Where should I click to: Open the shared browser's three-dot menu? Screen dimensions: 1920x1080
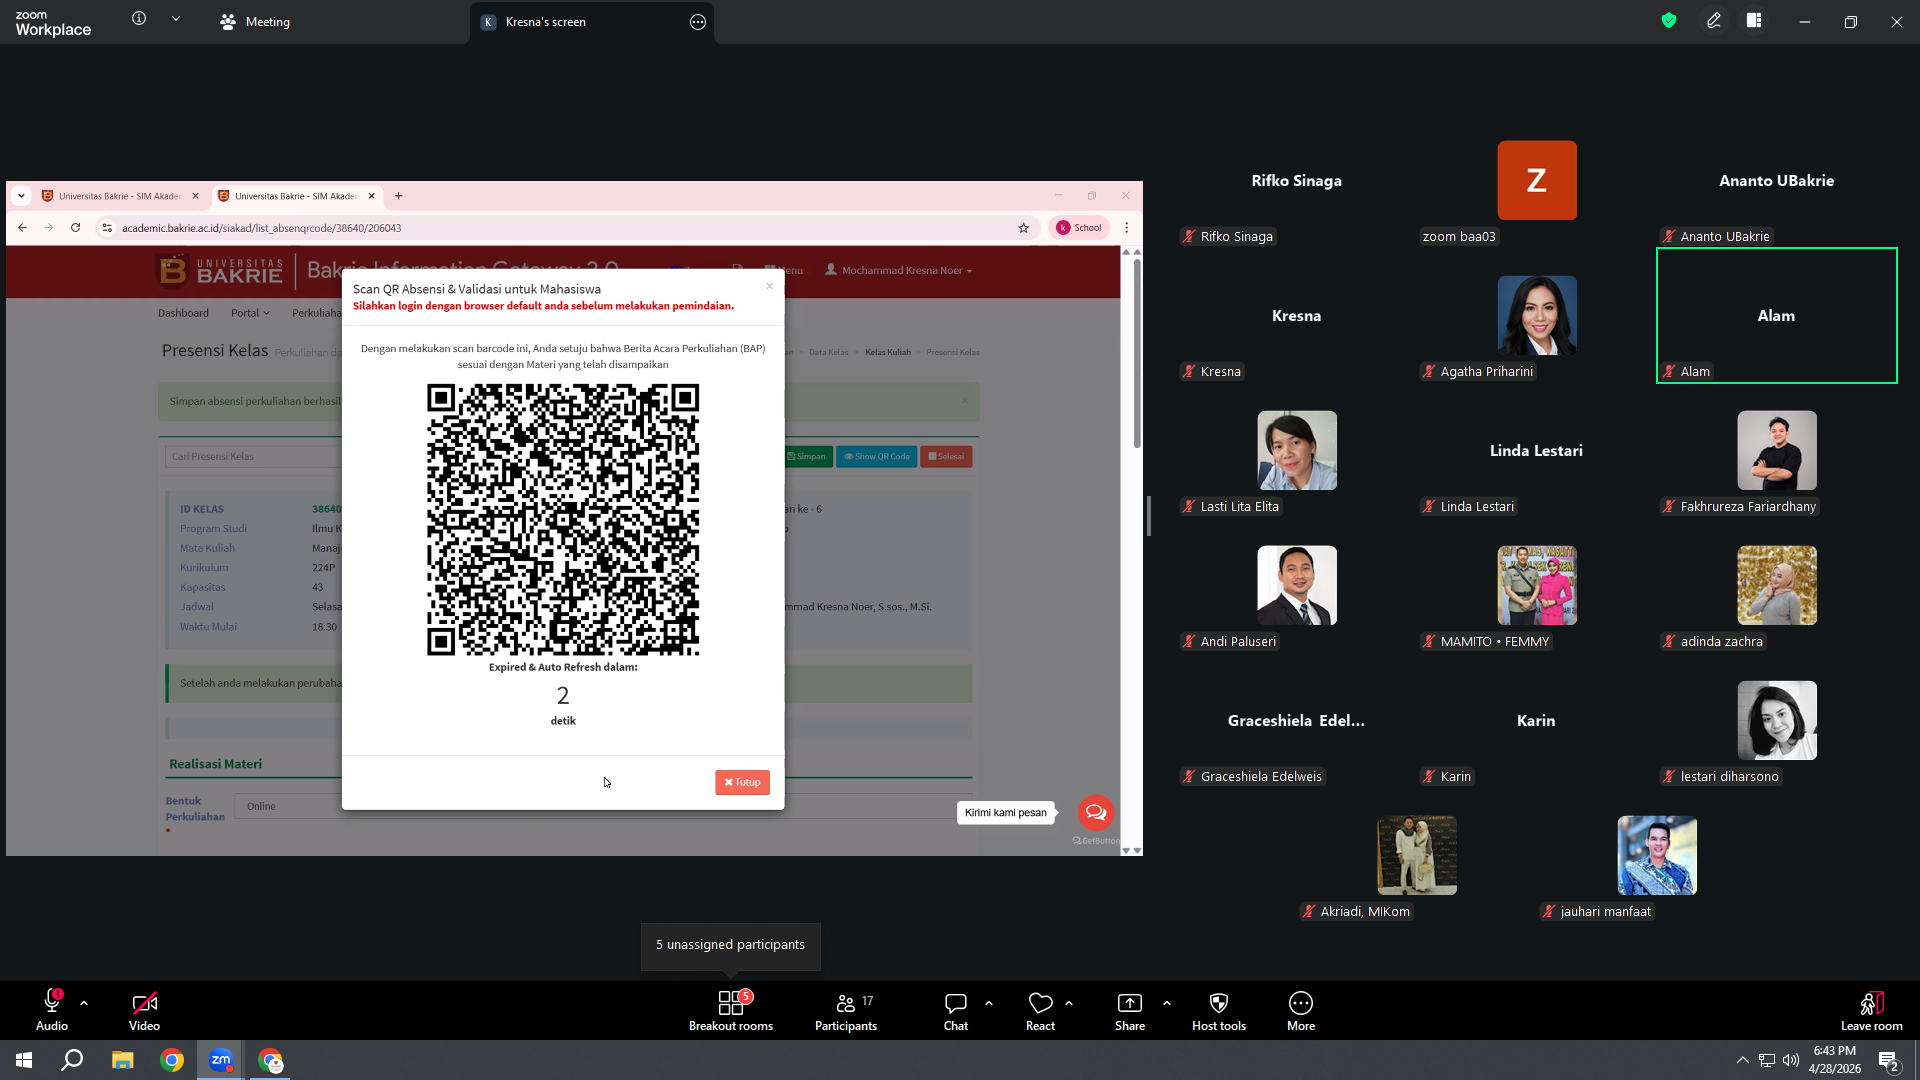1127,228
